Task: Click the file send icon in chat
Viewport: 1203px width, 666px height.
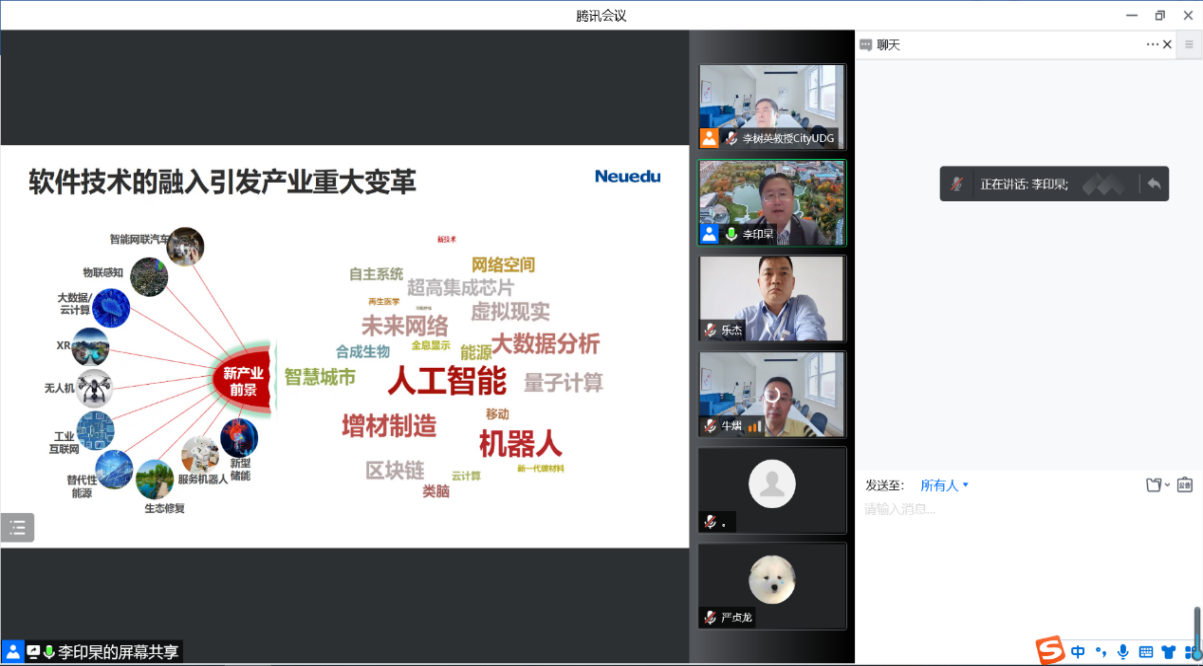Action: coord(1153,486)
